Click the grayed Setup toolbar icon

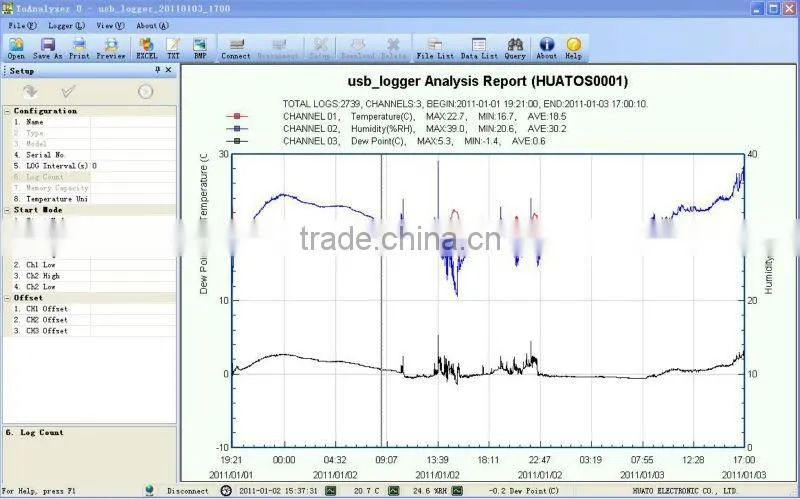320,44
